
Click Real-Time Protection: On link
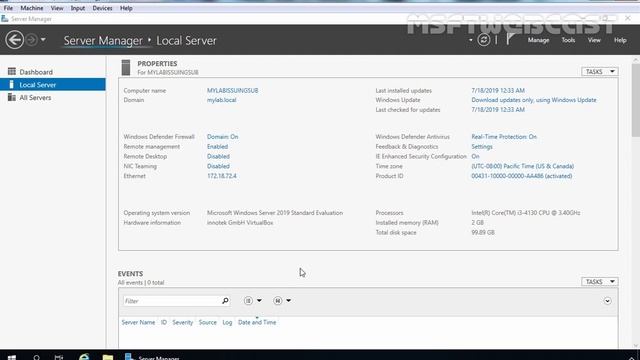[x=504, y=137]
